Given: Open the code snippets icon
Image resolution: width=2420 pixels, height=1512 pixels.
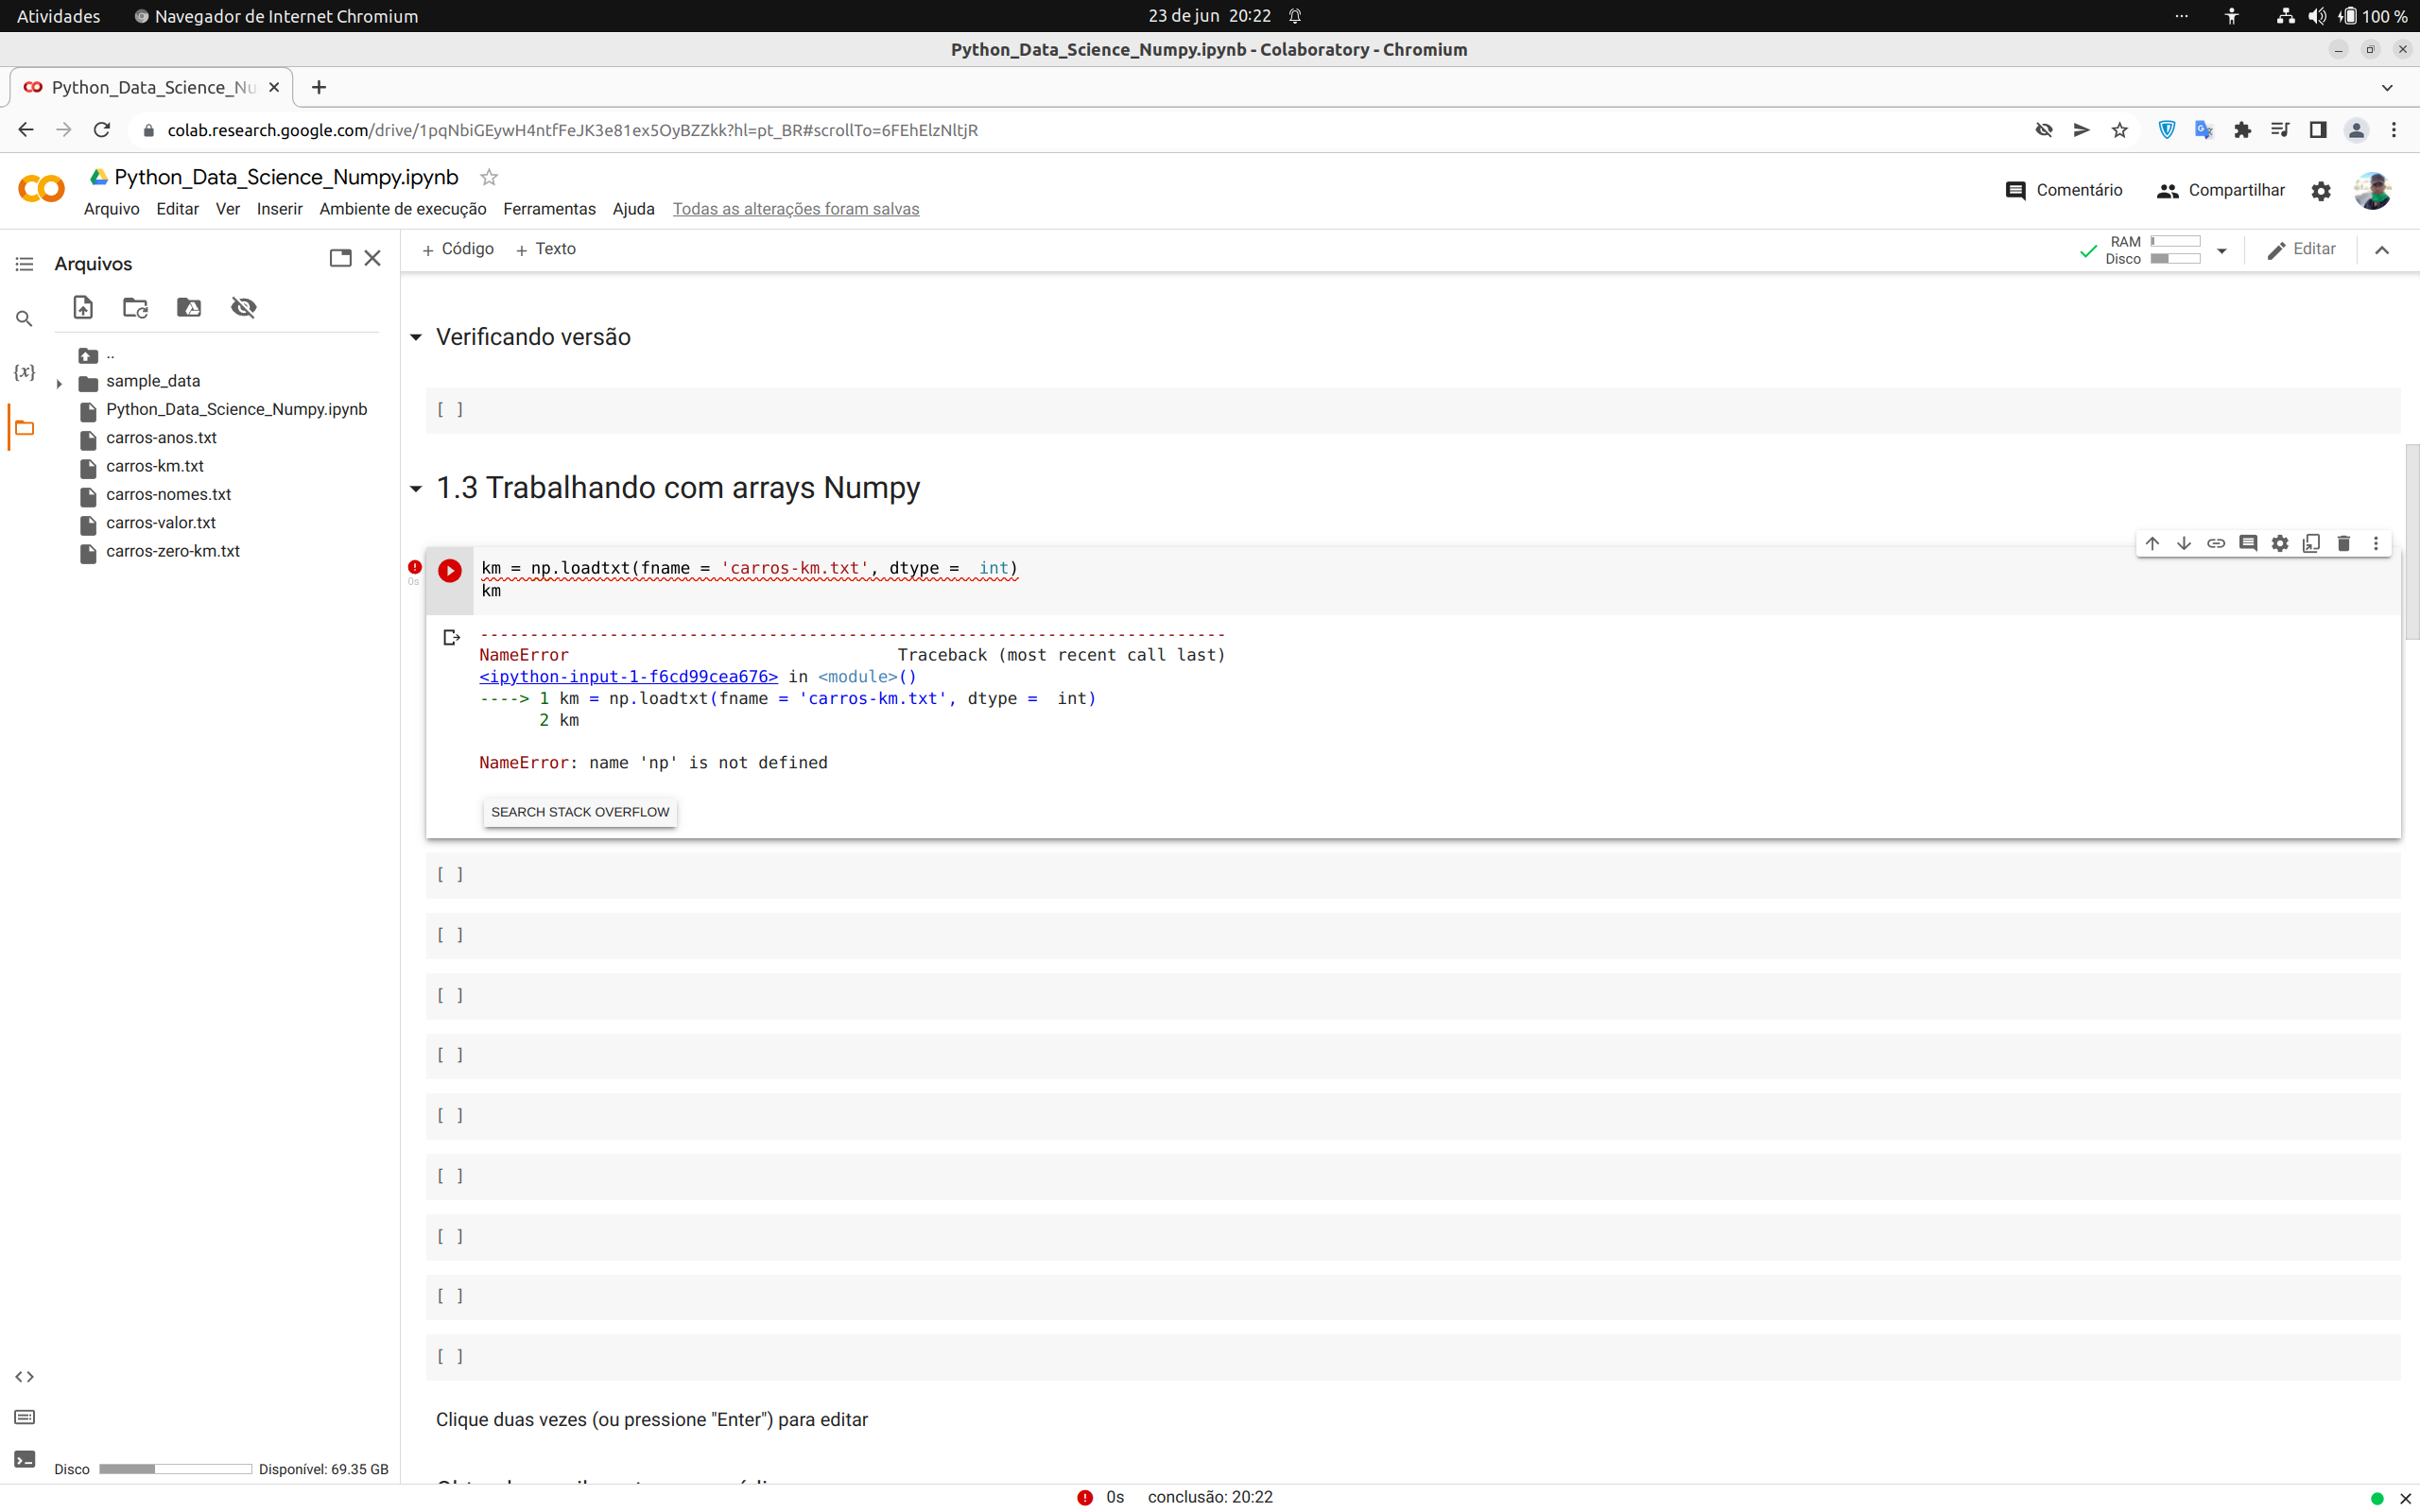Looking at the screenshot, I should 24,1377.
